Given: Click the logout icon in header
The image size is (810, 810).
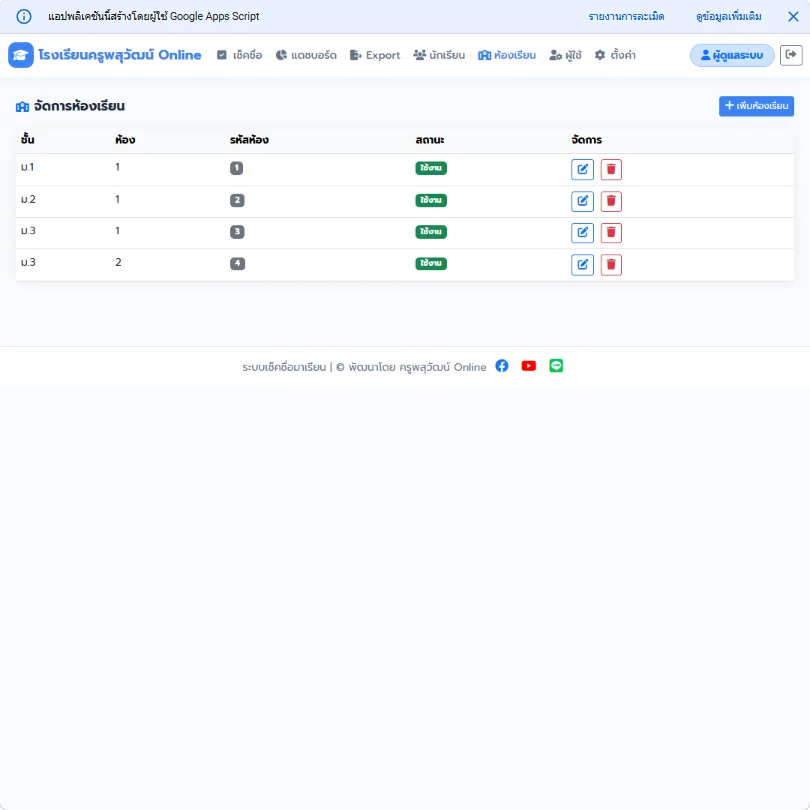Looking at the screenshot, I should click(x=790, y=55).
